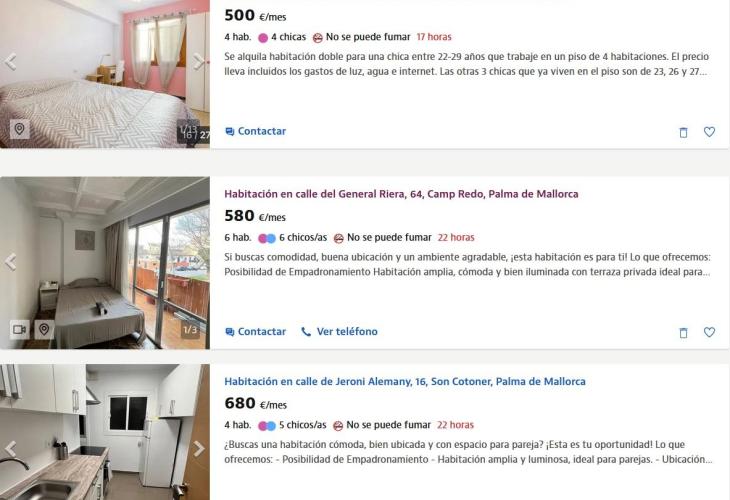
Task: Contact advertiser of General Riera room
Action: [x=255, y=331]
